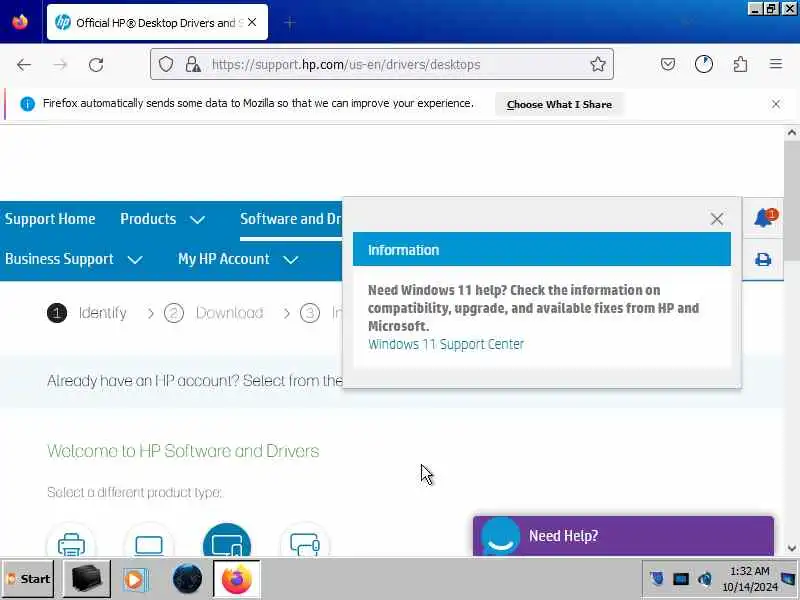
Task: Select the other devices product type icon
Action: tap(305, 542)
